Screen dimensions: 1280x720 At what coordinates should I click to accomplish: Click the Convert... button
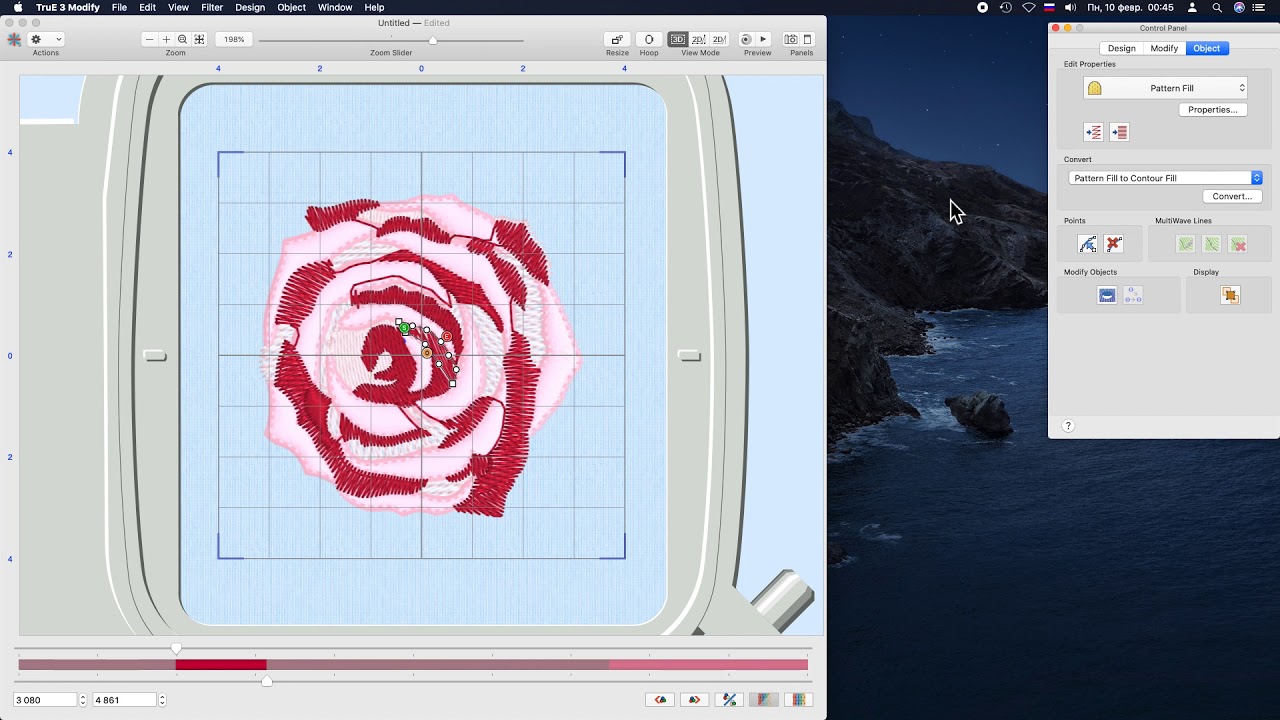[1232, 197]
